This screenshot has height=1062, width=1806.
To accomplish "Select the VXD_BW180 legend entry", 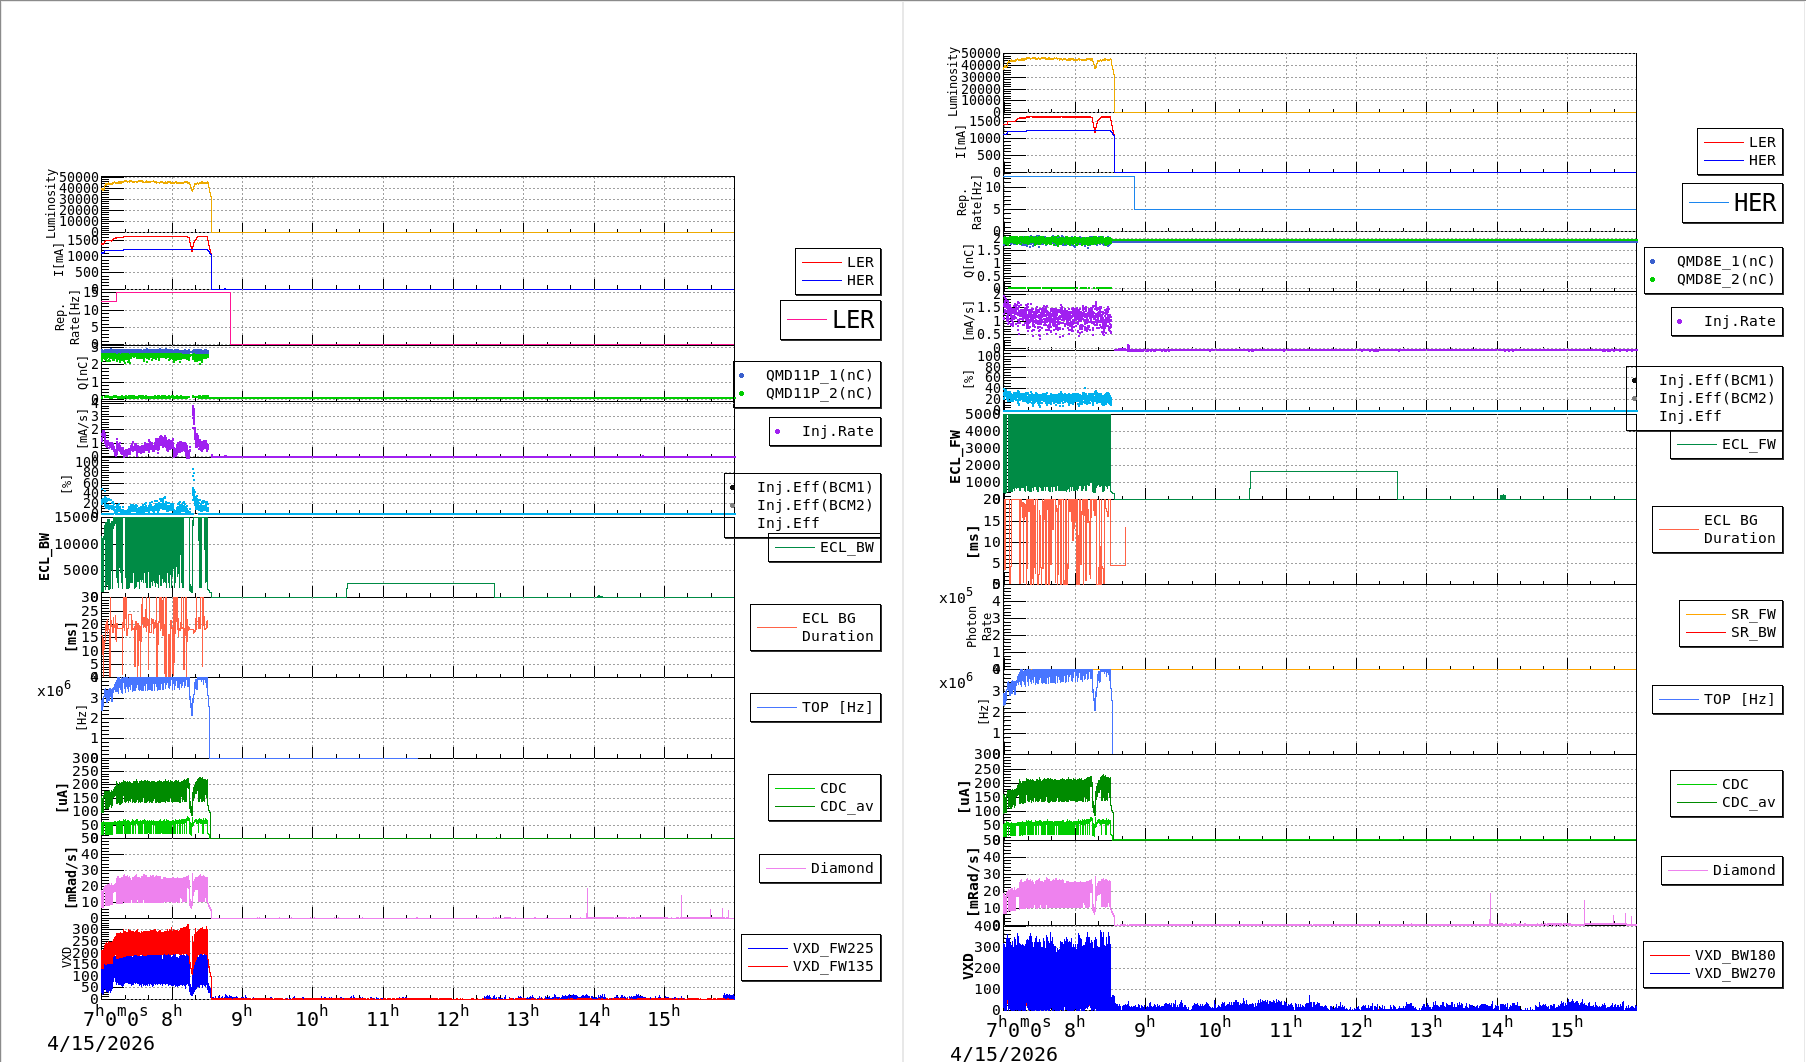I will (1734, 955).
